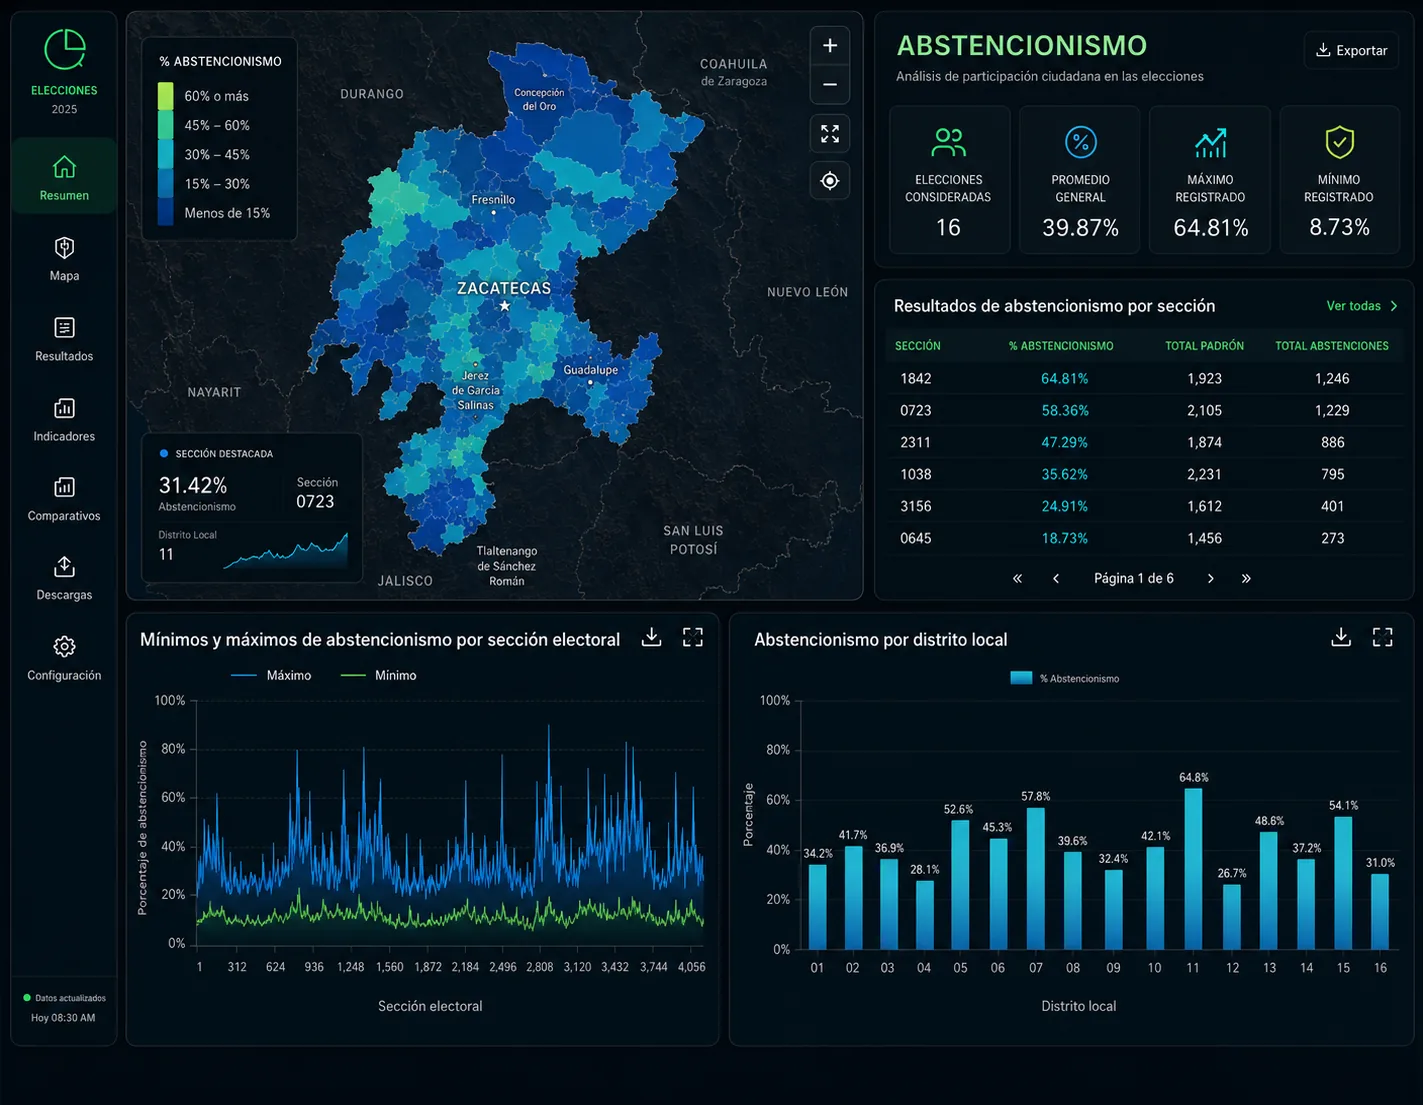
Task: Open the Resumen home section
Action: tap(64, 177)
